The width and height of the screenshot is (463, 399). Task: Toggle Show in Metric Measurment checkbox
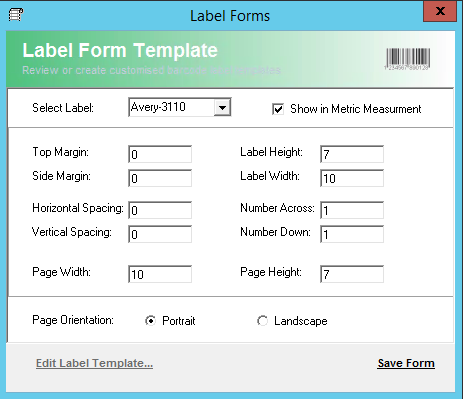coord(278,109)
